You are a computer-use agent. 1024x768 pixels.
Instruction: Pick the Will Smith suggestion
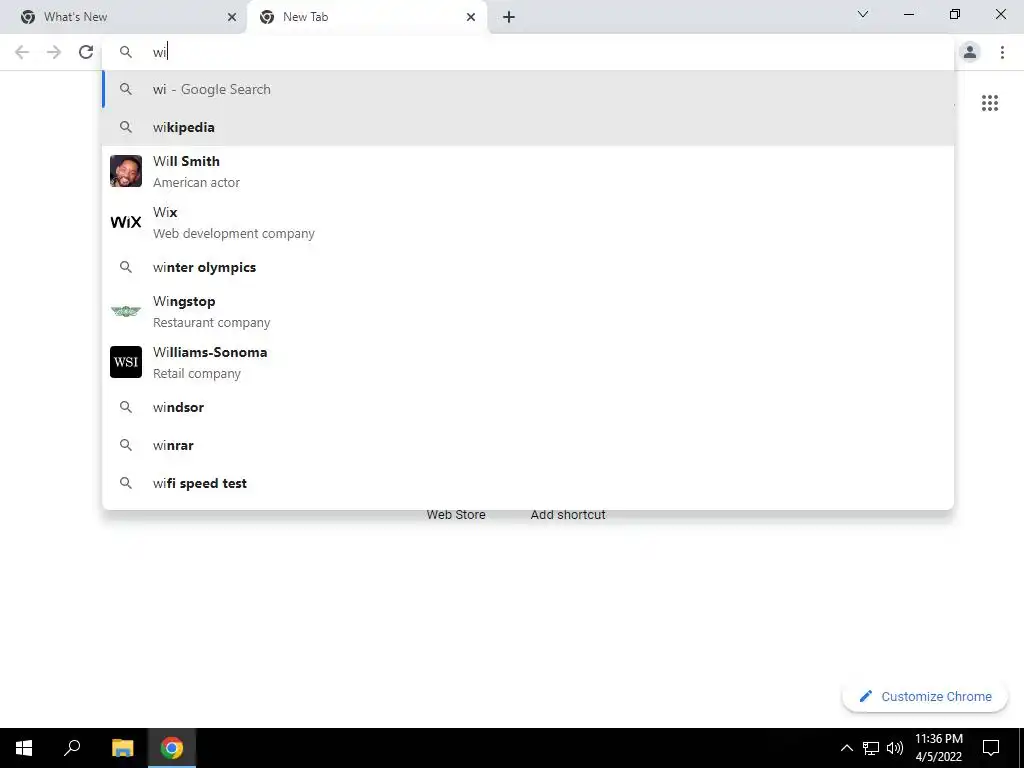(x=528, y=171)
